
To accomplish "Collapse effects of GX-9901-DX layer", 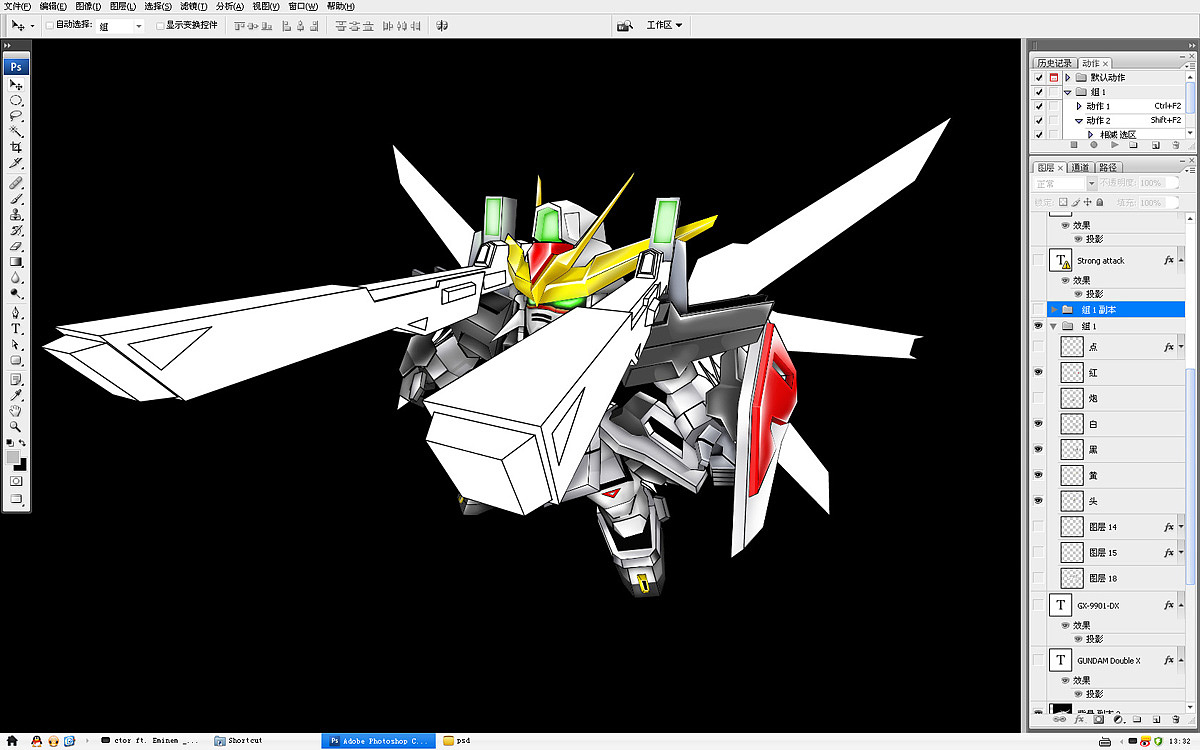I will 1181,605.
